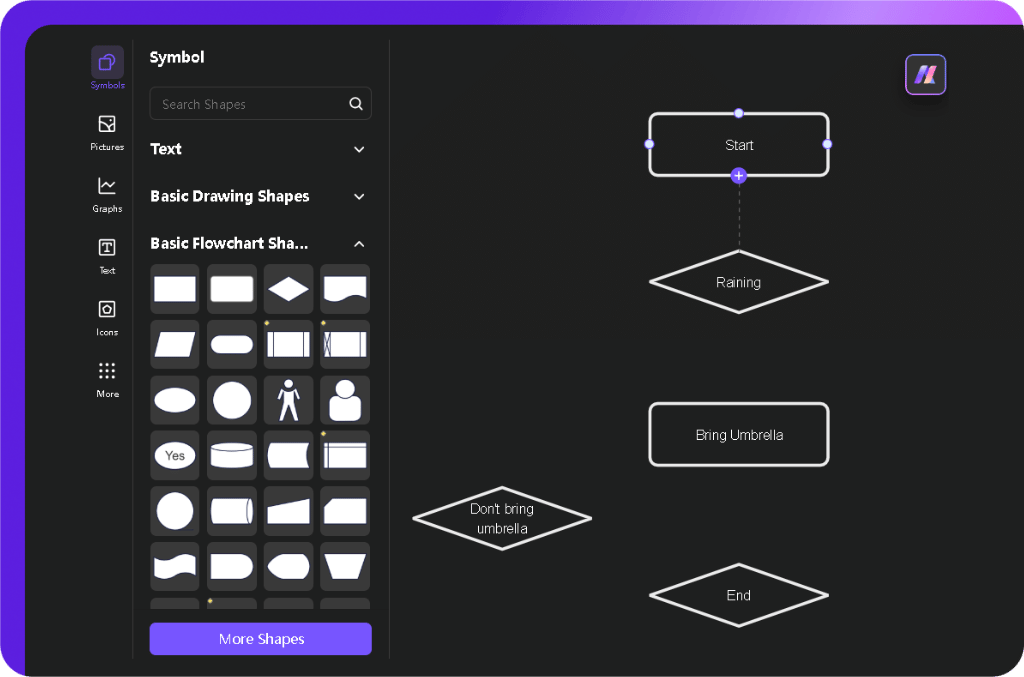Open the Symbols sidebar panel
Screen dimensions: 1024x677
pos(107,64)
